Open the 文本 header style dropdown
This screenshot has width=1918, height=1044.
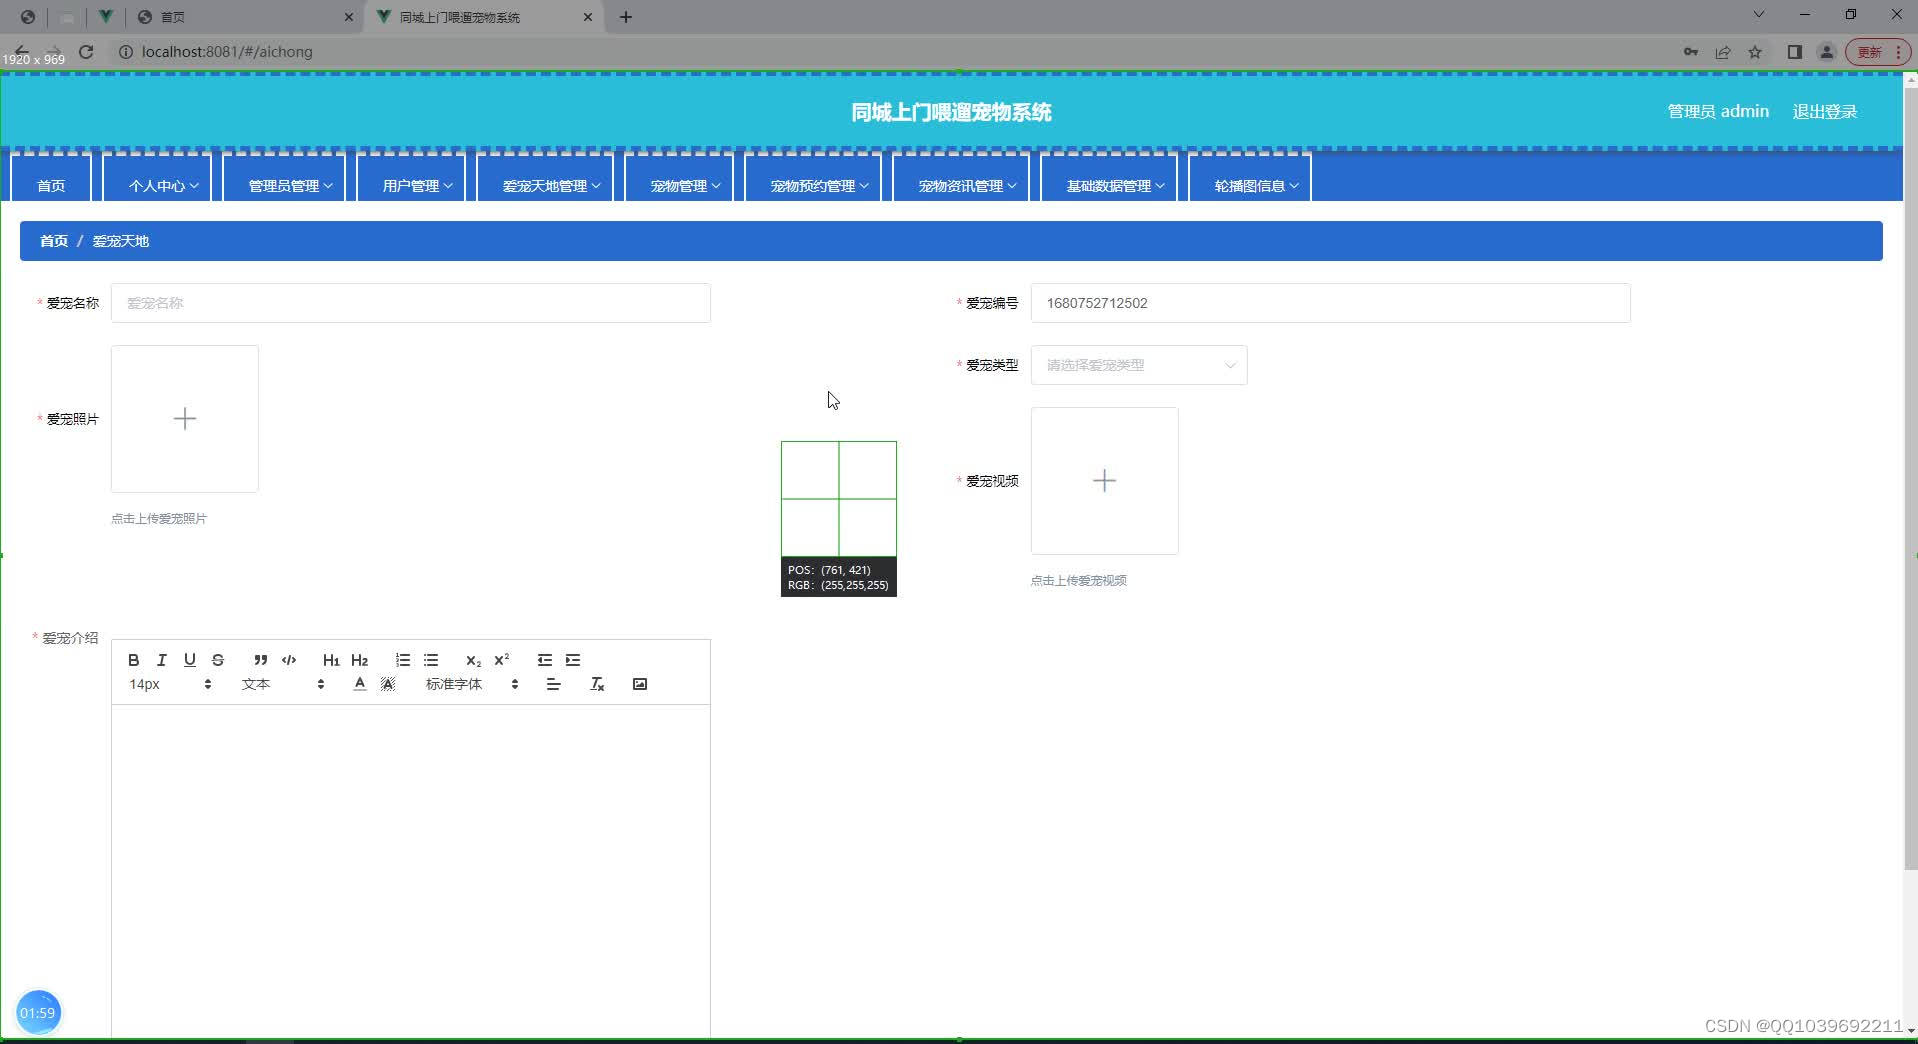[x=283, y=684]
